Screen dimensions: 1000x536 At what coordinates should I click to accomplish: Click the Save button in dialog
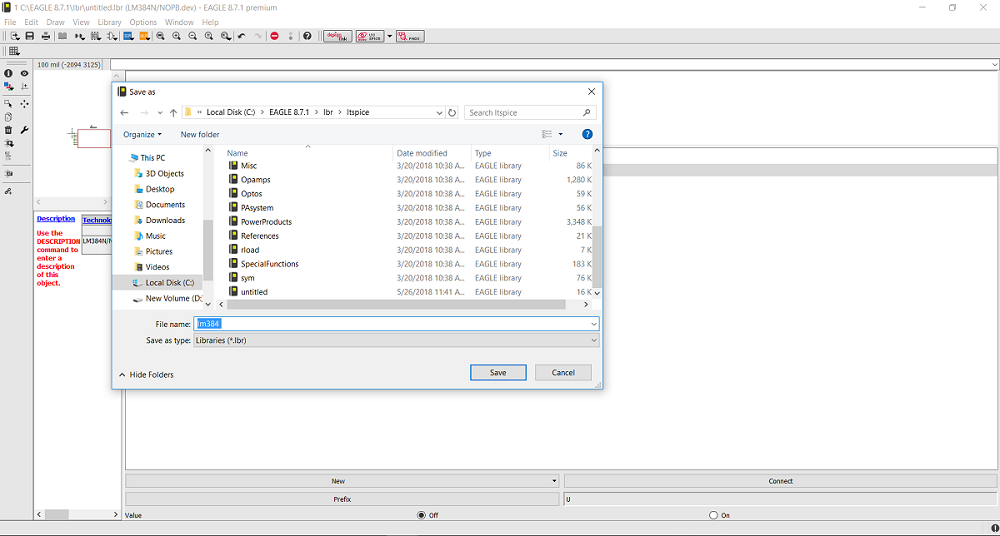click(498, 373)
